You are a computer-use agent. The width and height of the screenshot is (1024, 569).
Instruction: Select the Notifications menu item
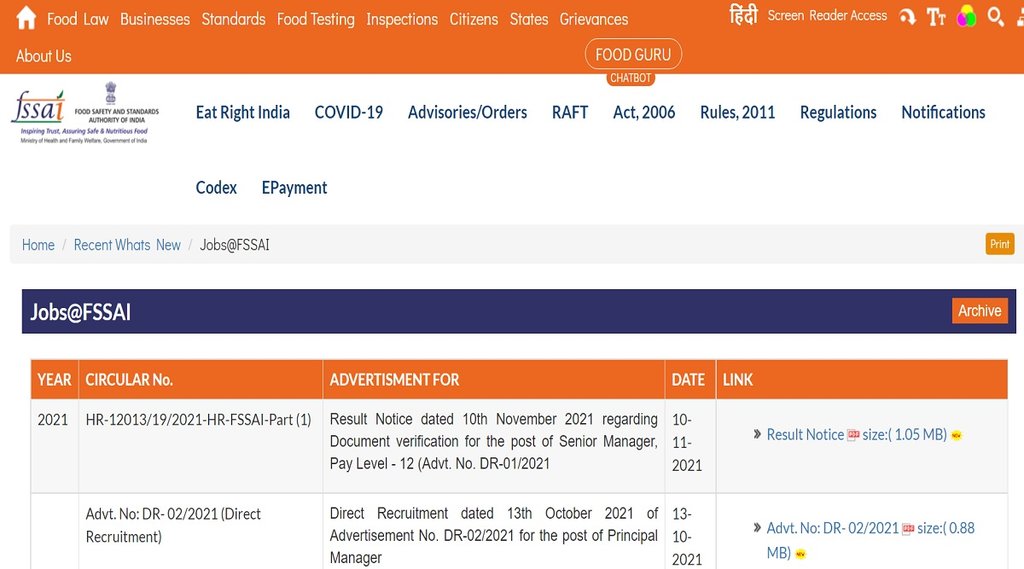(943, 112)
